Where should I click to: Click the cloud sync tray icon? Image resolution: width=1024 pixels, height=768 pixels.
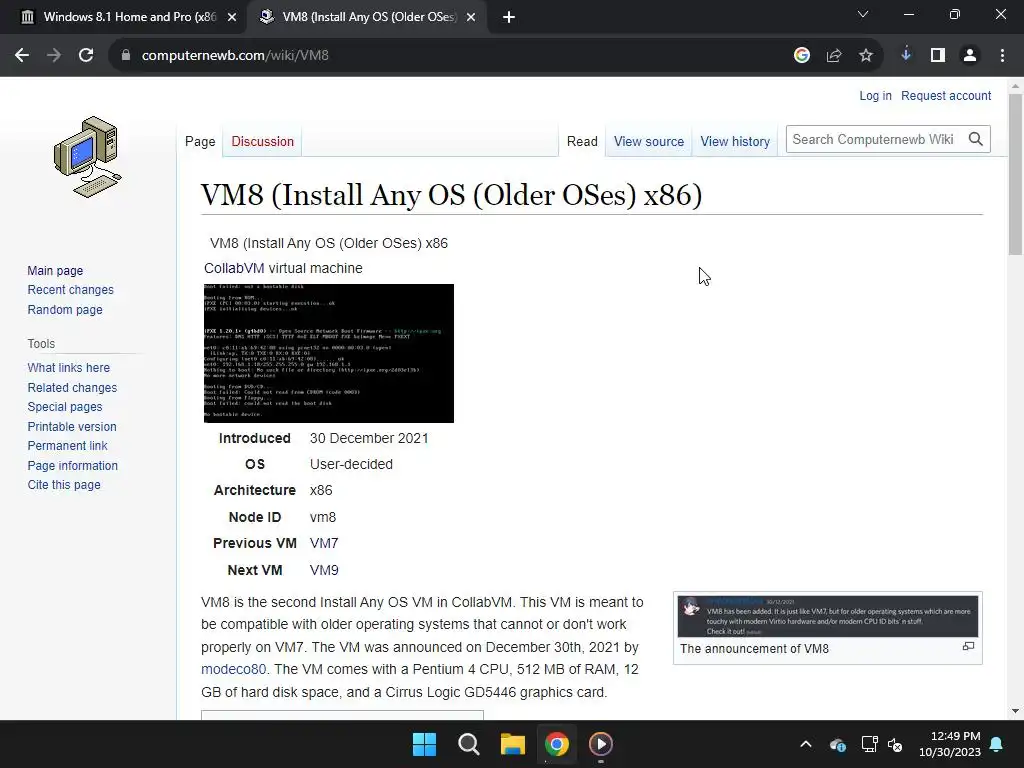pyautogui.click(x=838, y=744)
